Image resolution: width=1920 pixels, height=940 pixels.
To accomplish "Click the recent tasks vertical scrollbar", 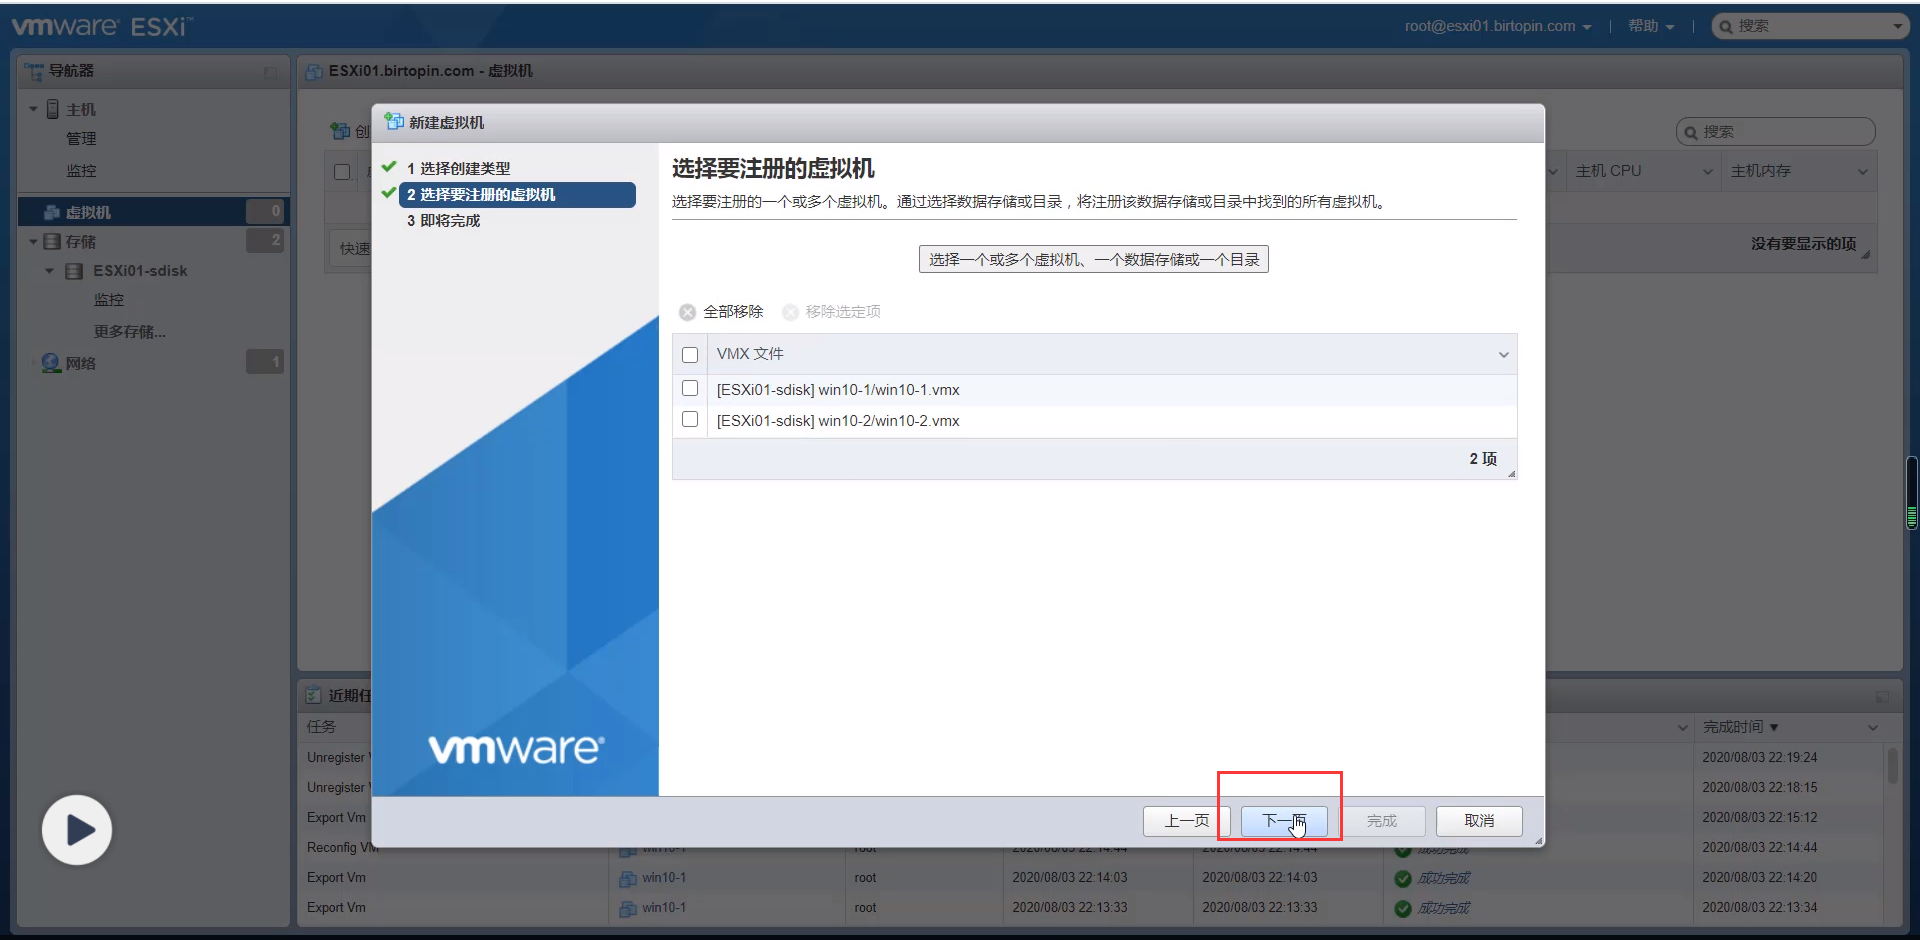I will point(1892,766).
